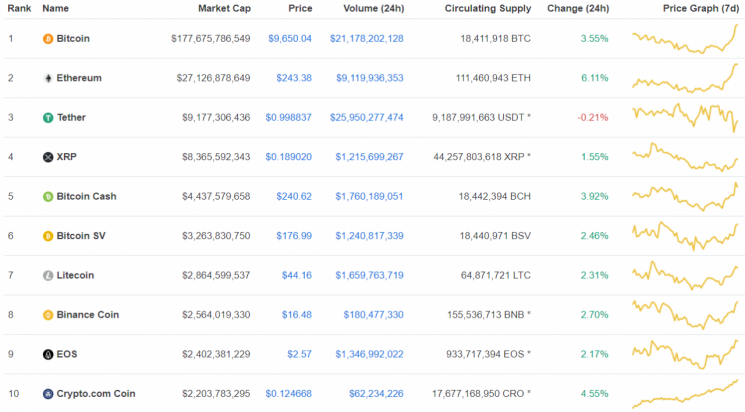
Task: Click the black EOS logo icon
Action: pos(48,355)
